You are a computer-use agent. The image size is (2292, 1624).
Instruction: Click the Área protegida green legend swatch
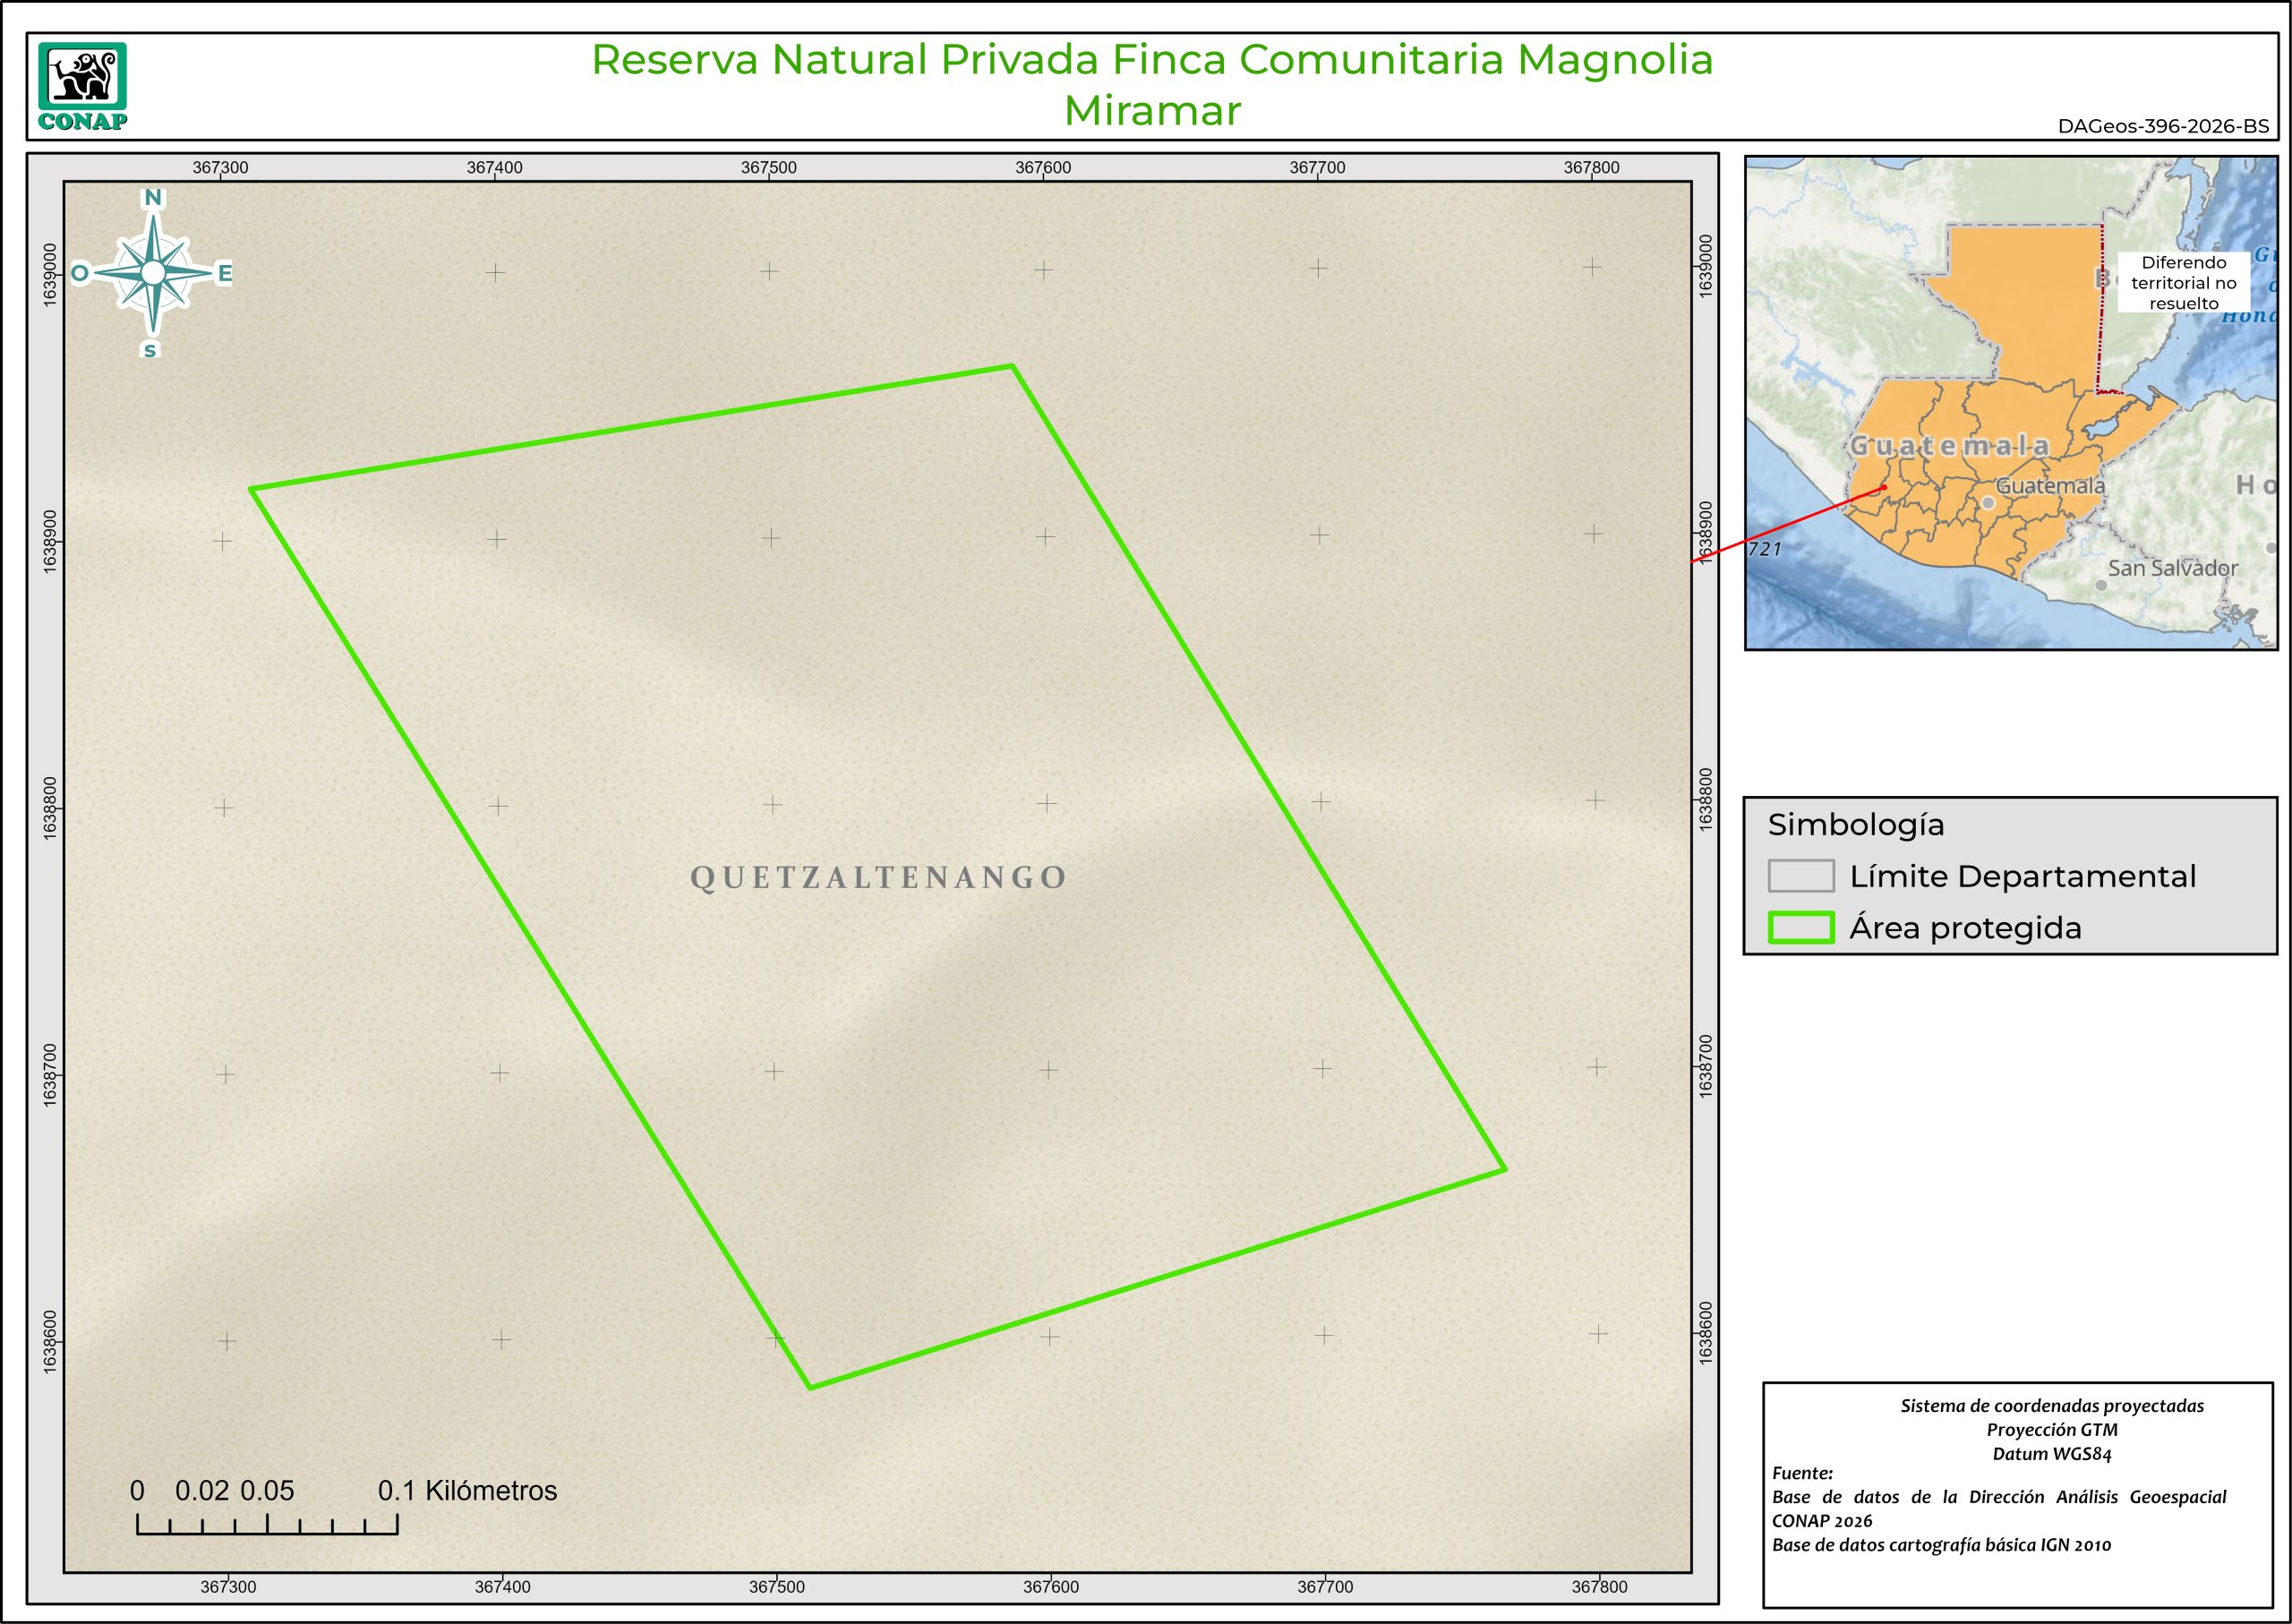click(x=1800, y=928)
